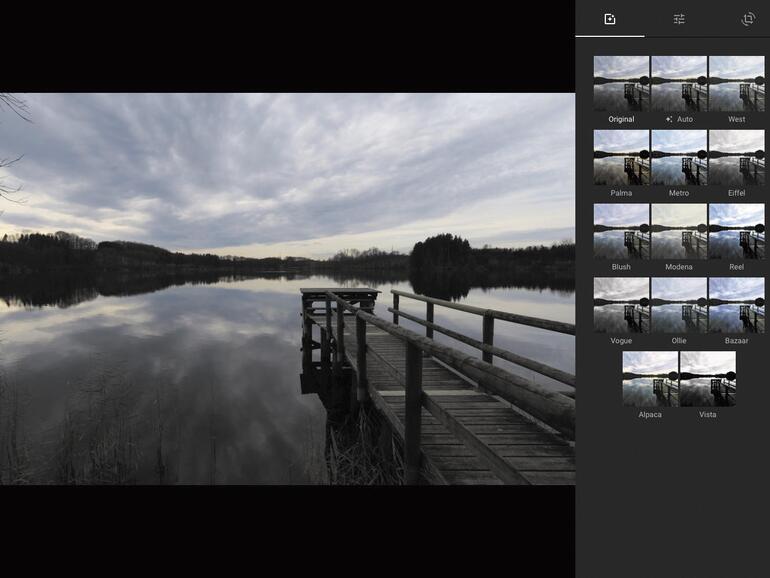Apply the Eiffel filter thumbnail
The height and width of the screenshot is (578, 770).
point(737,157)
